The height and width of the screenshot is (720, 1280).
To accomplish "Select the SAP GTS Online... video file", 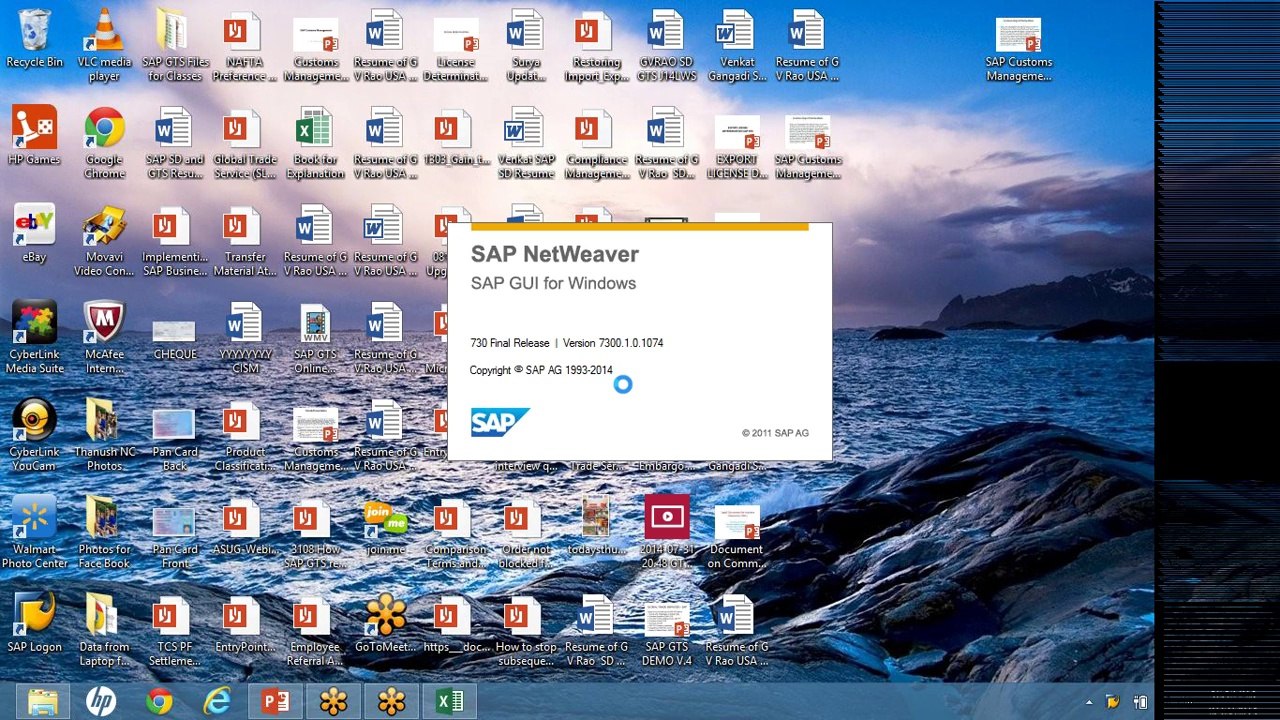I will tap(315, 338).
